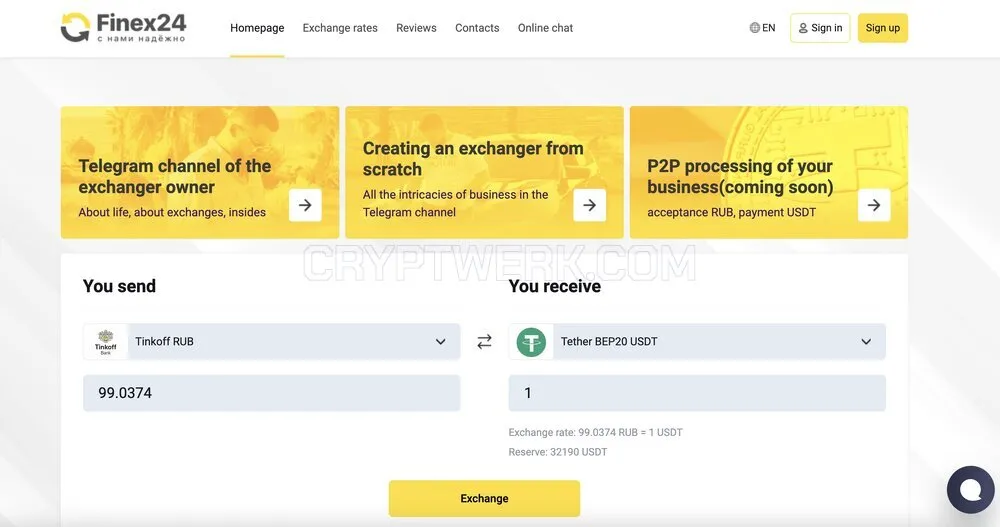1000x527 pixels.
Task: Go to the Reviews page
Action: point(416,28)
